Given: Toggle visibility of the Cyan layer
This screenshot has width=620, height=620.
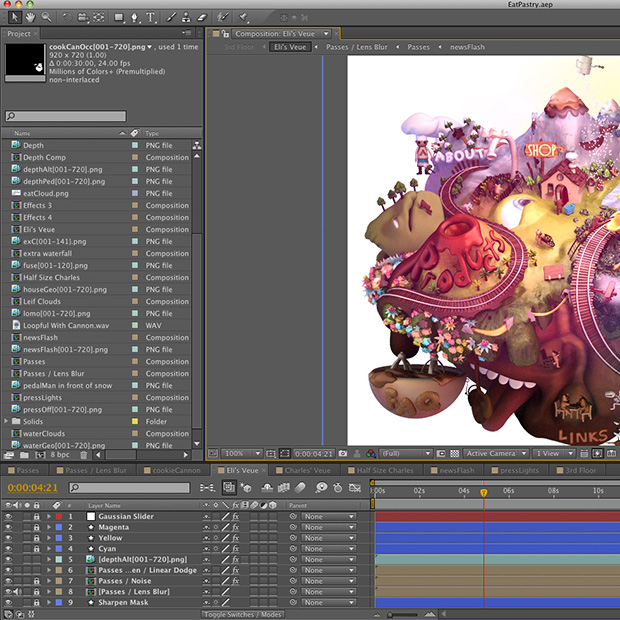Looking at the screenshot, I should [8, 548].
